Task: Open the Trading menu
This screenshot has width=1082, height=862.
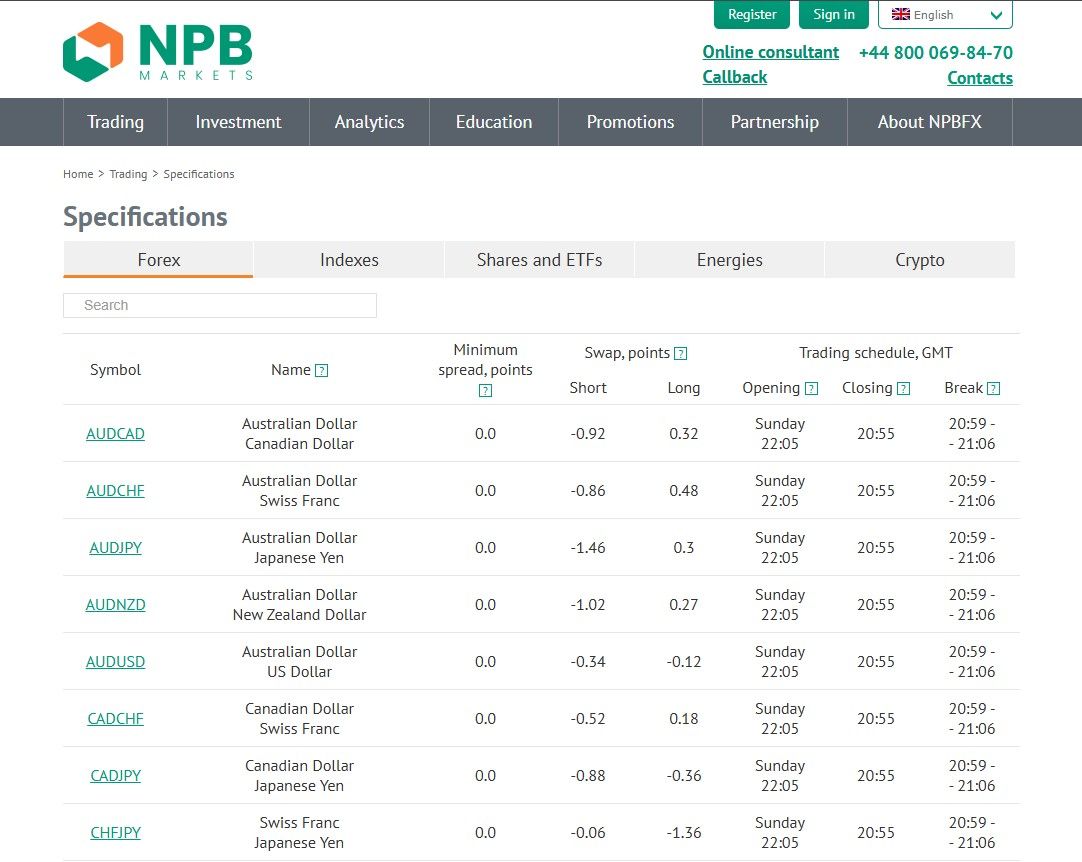Action: (x=115, y=122)
